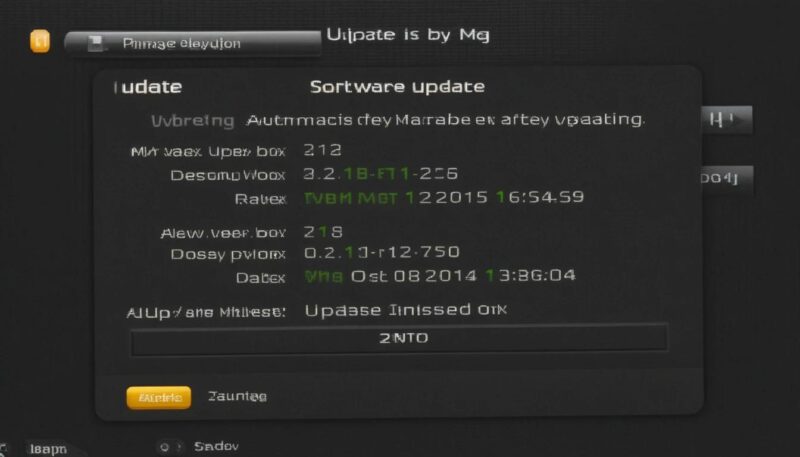Select the new version value 0.2.13-r12-750
The height and width of the screenshot is (457, 800).
382,252
